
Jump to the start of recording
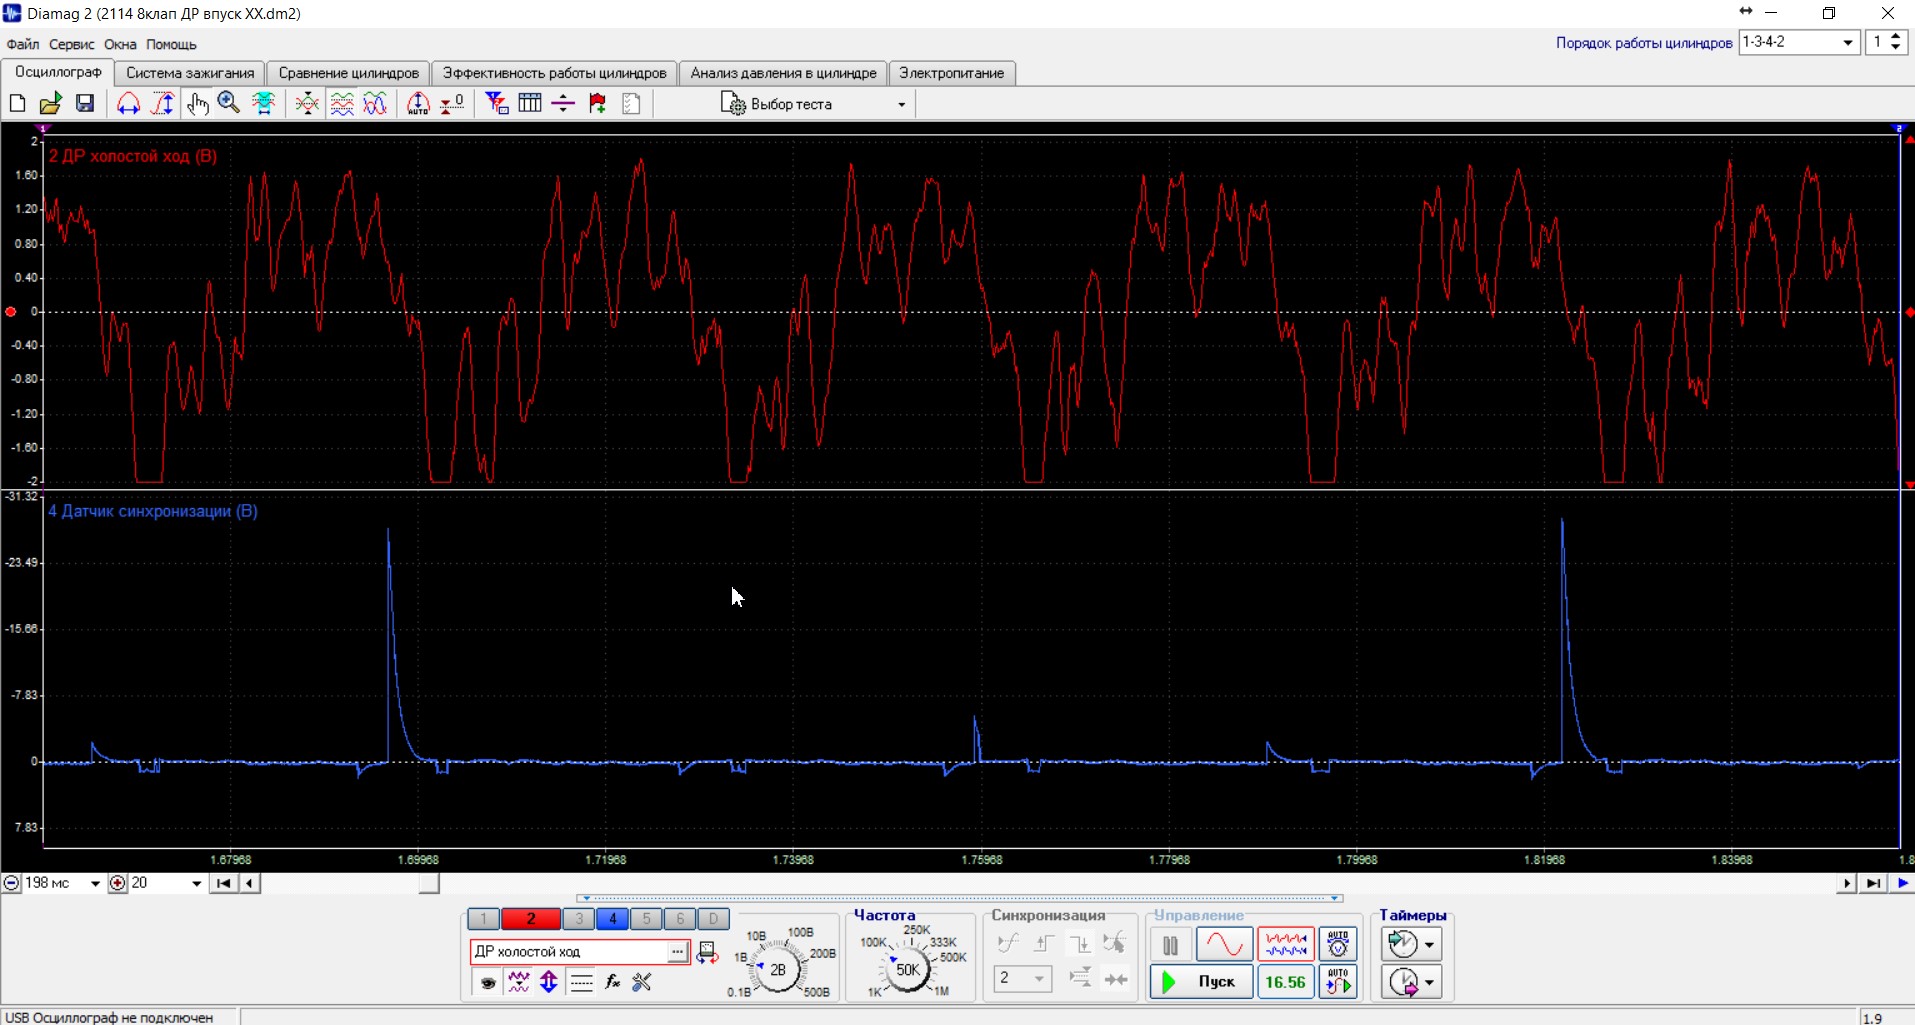pos(223,883)
